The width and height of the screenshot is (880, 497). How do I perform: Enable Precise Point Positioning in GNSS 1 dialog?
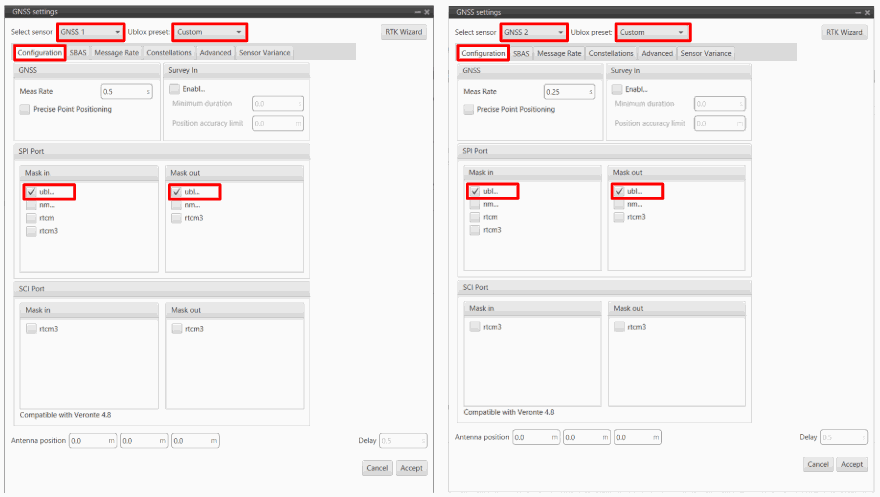25,109
